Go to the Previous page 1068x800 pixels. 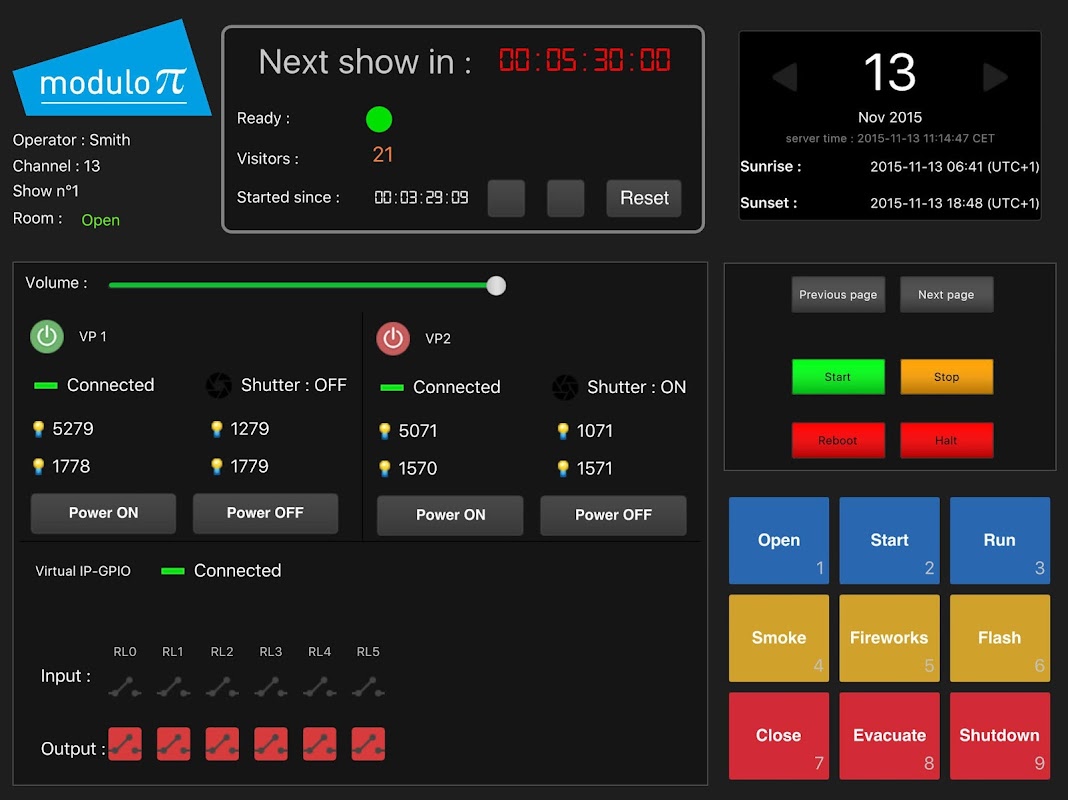[x=838, y=295]
